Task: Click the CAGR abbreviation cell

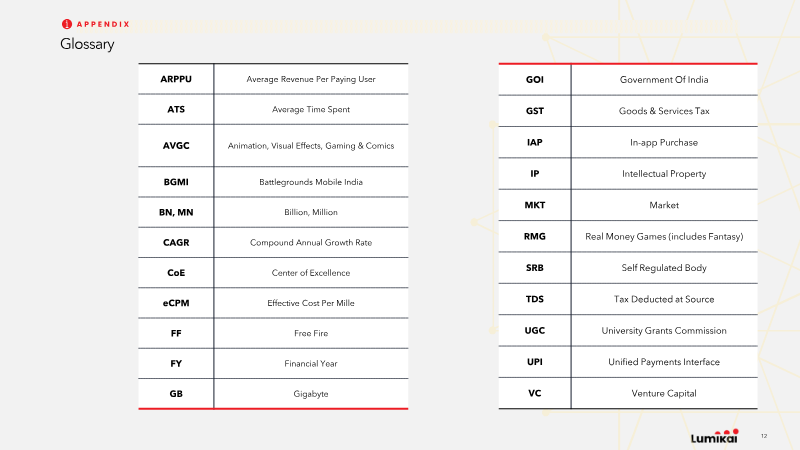Action: [176, 242]
